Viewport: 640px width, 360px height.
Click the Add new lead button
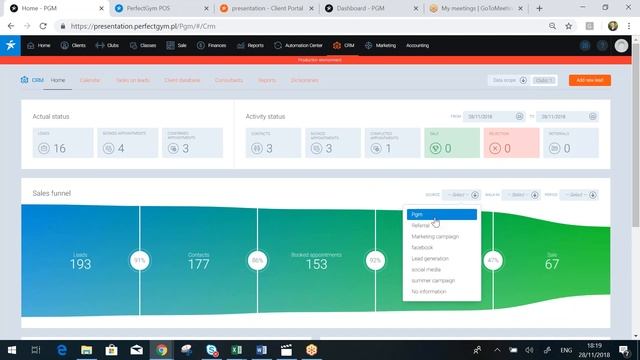point(590,80)
